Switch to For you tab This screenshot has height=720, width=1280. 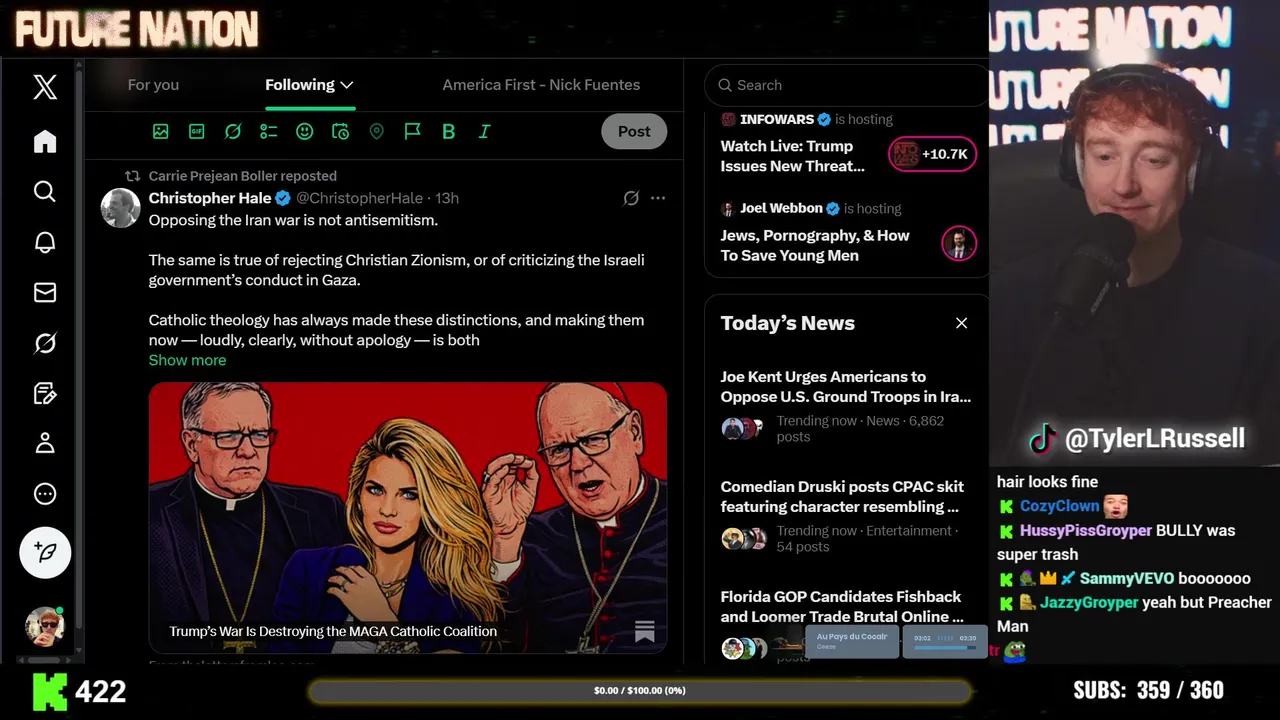click(x=153, y=85)
